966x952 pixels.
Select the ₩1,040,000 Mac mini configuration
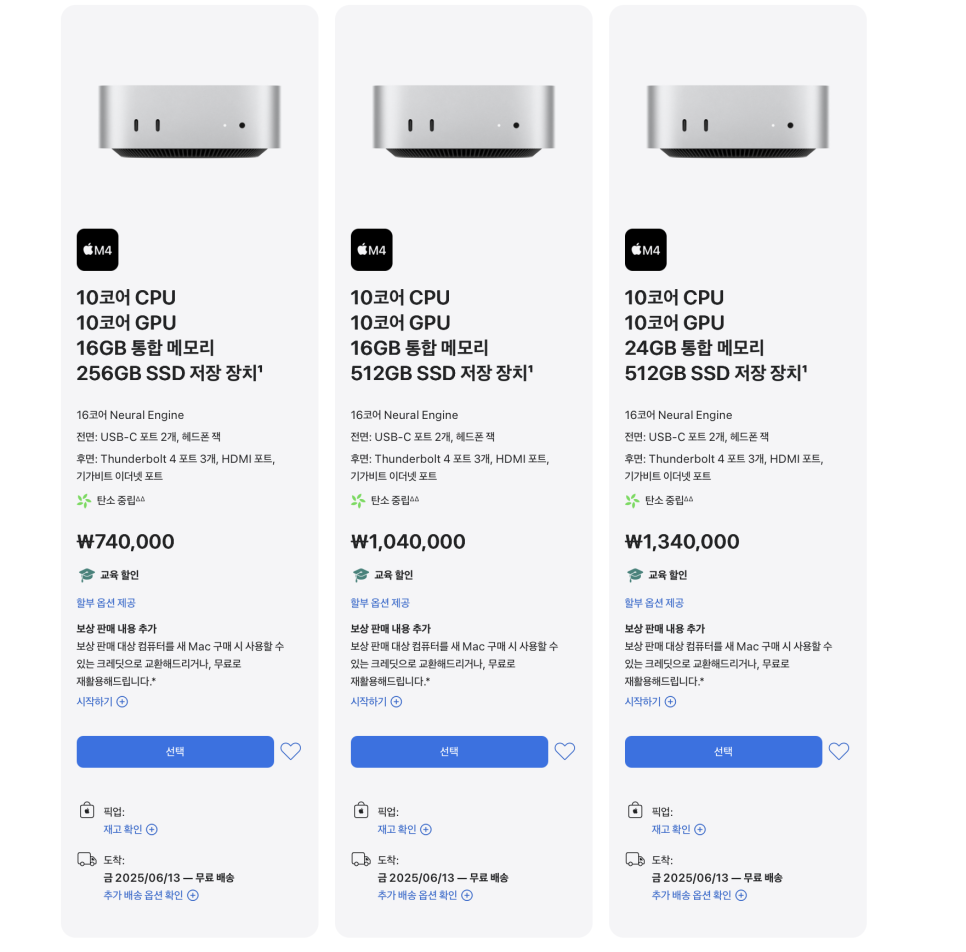[449, 752]
